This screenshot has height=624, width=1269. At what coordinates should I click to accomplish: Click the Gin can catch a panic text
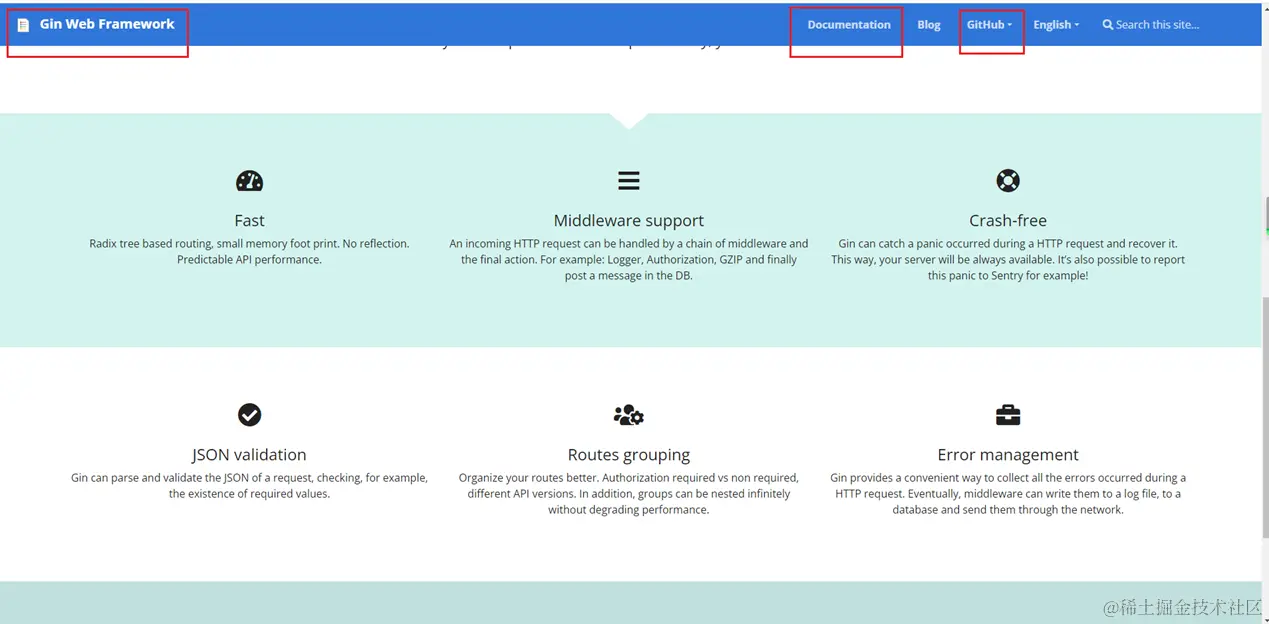click(1008, 259)
